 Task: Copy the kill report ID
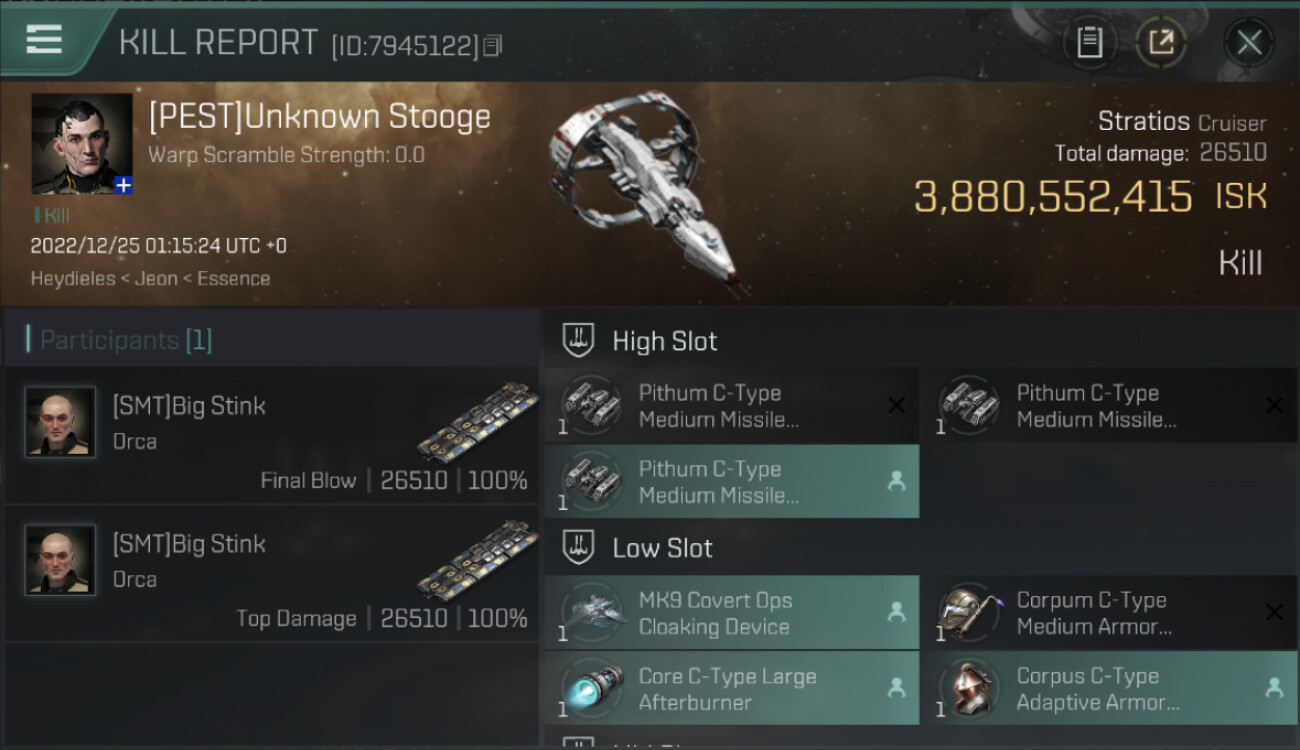[492, 45]
